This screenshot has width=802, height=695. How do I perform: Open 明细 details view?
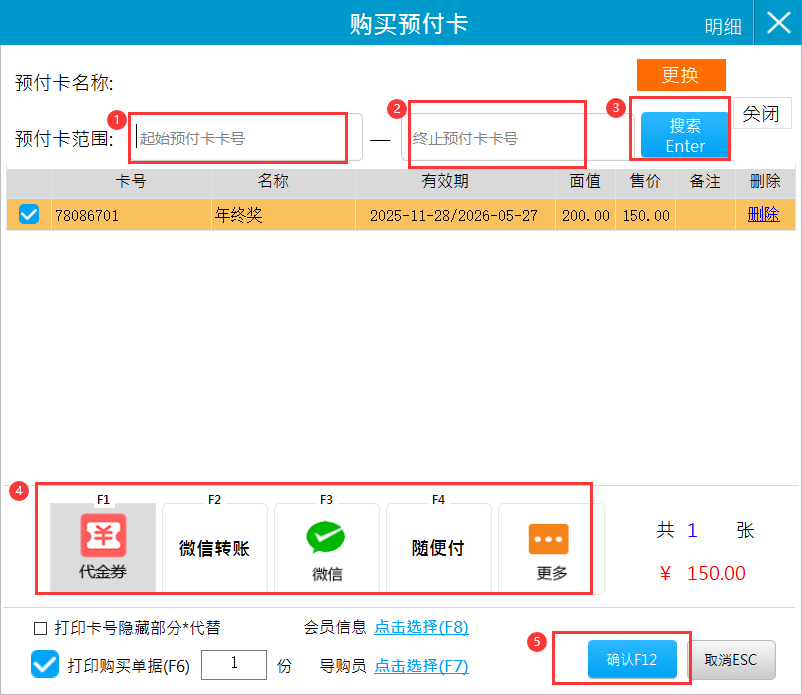(722, 27)
